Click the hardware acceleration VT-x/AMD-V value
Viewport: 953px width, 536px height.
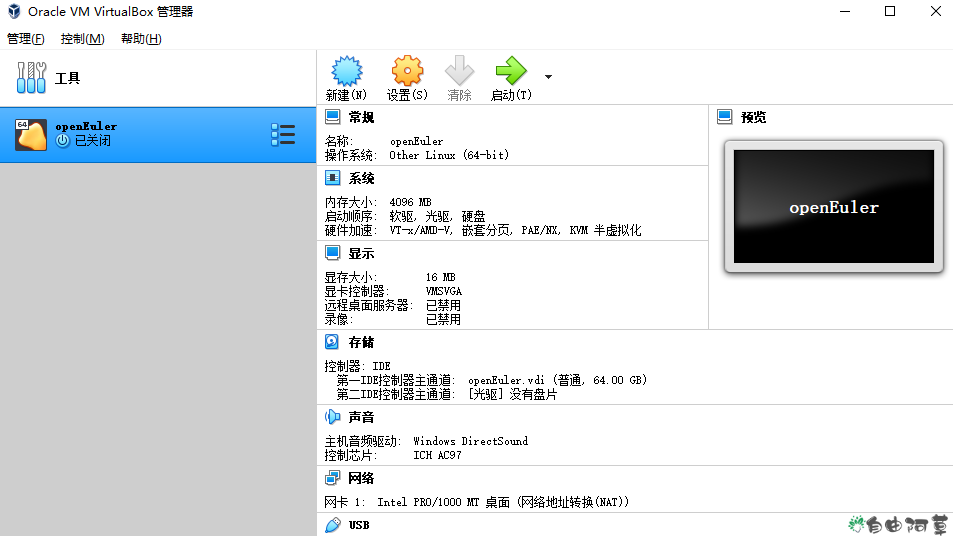pyautogui.click(x=515, y=230)
